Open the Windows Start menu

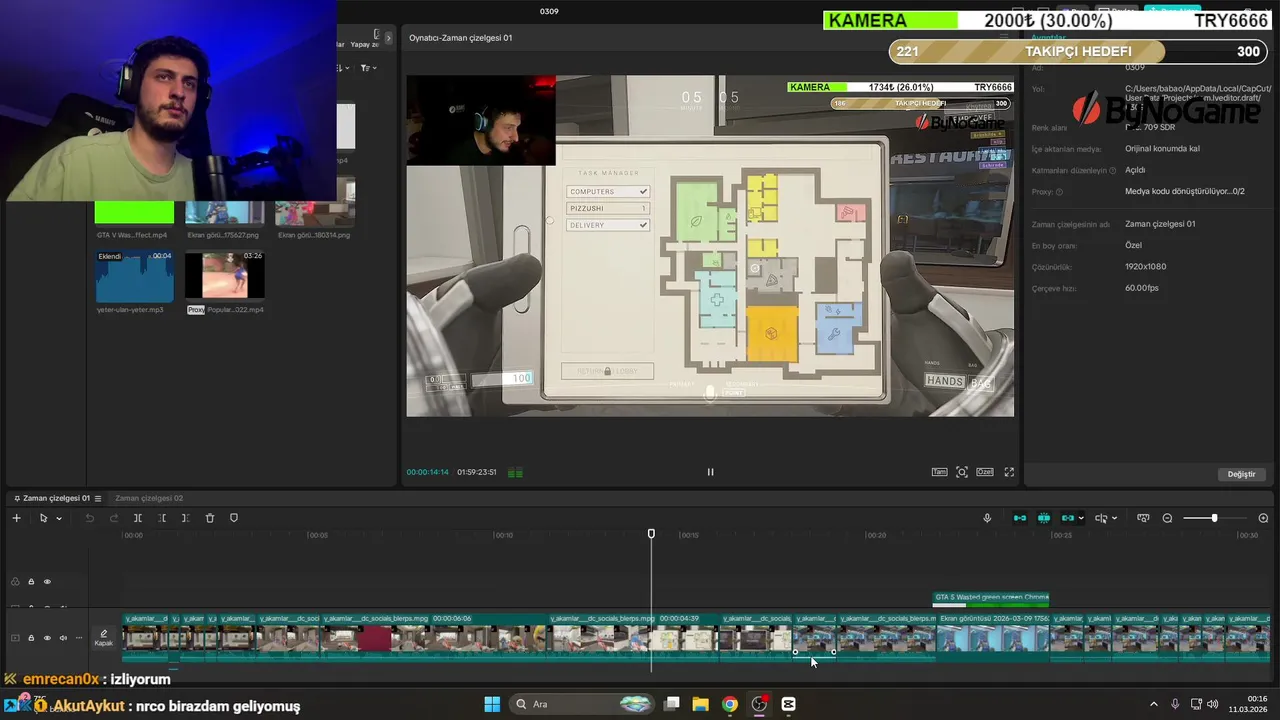(492, 704)
